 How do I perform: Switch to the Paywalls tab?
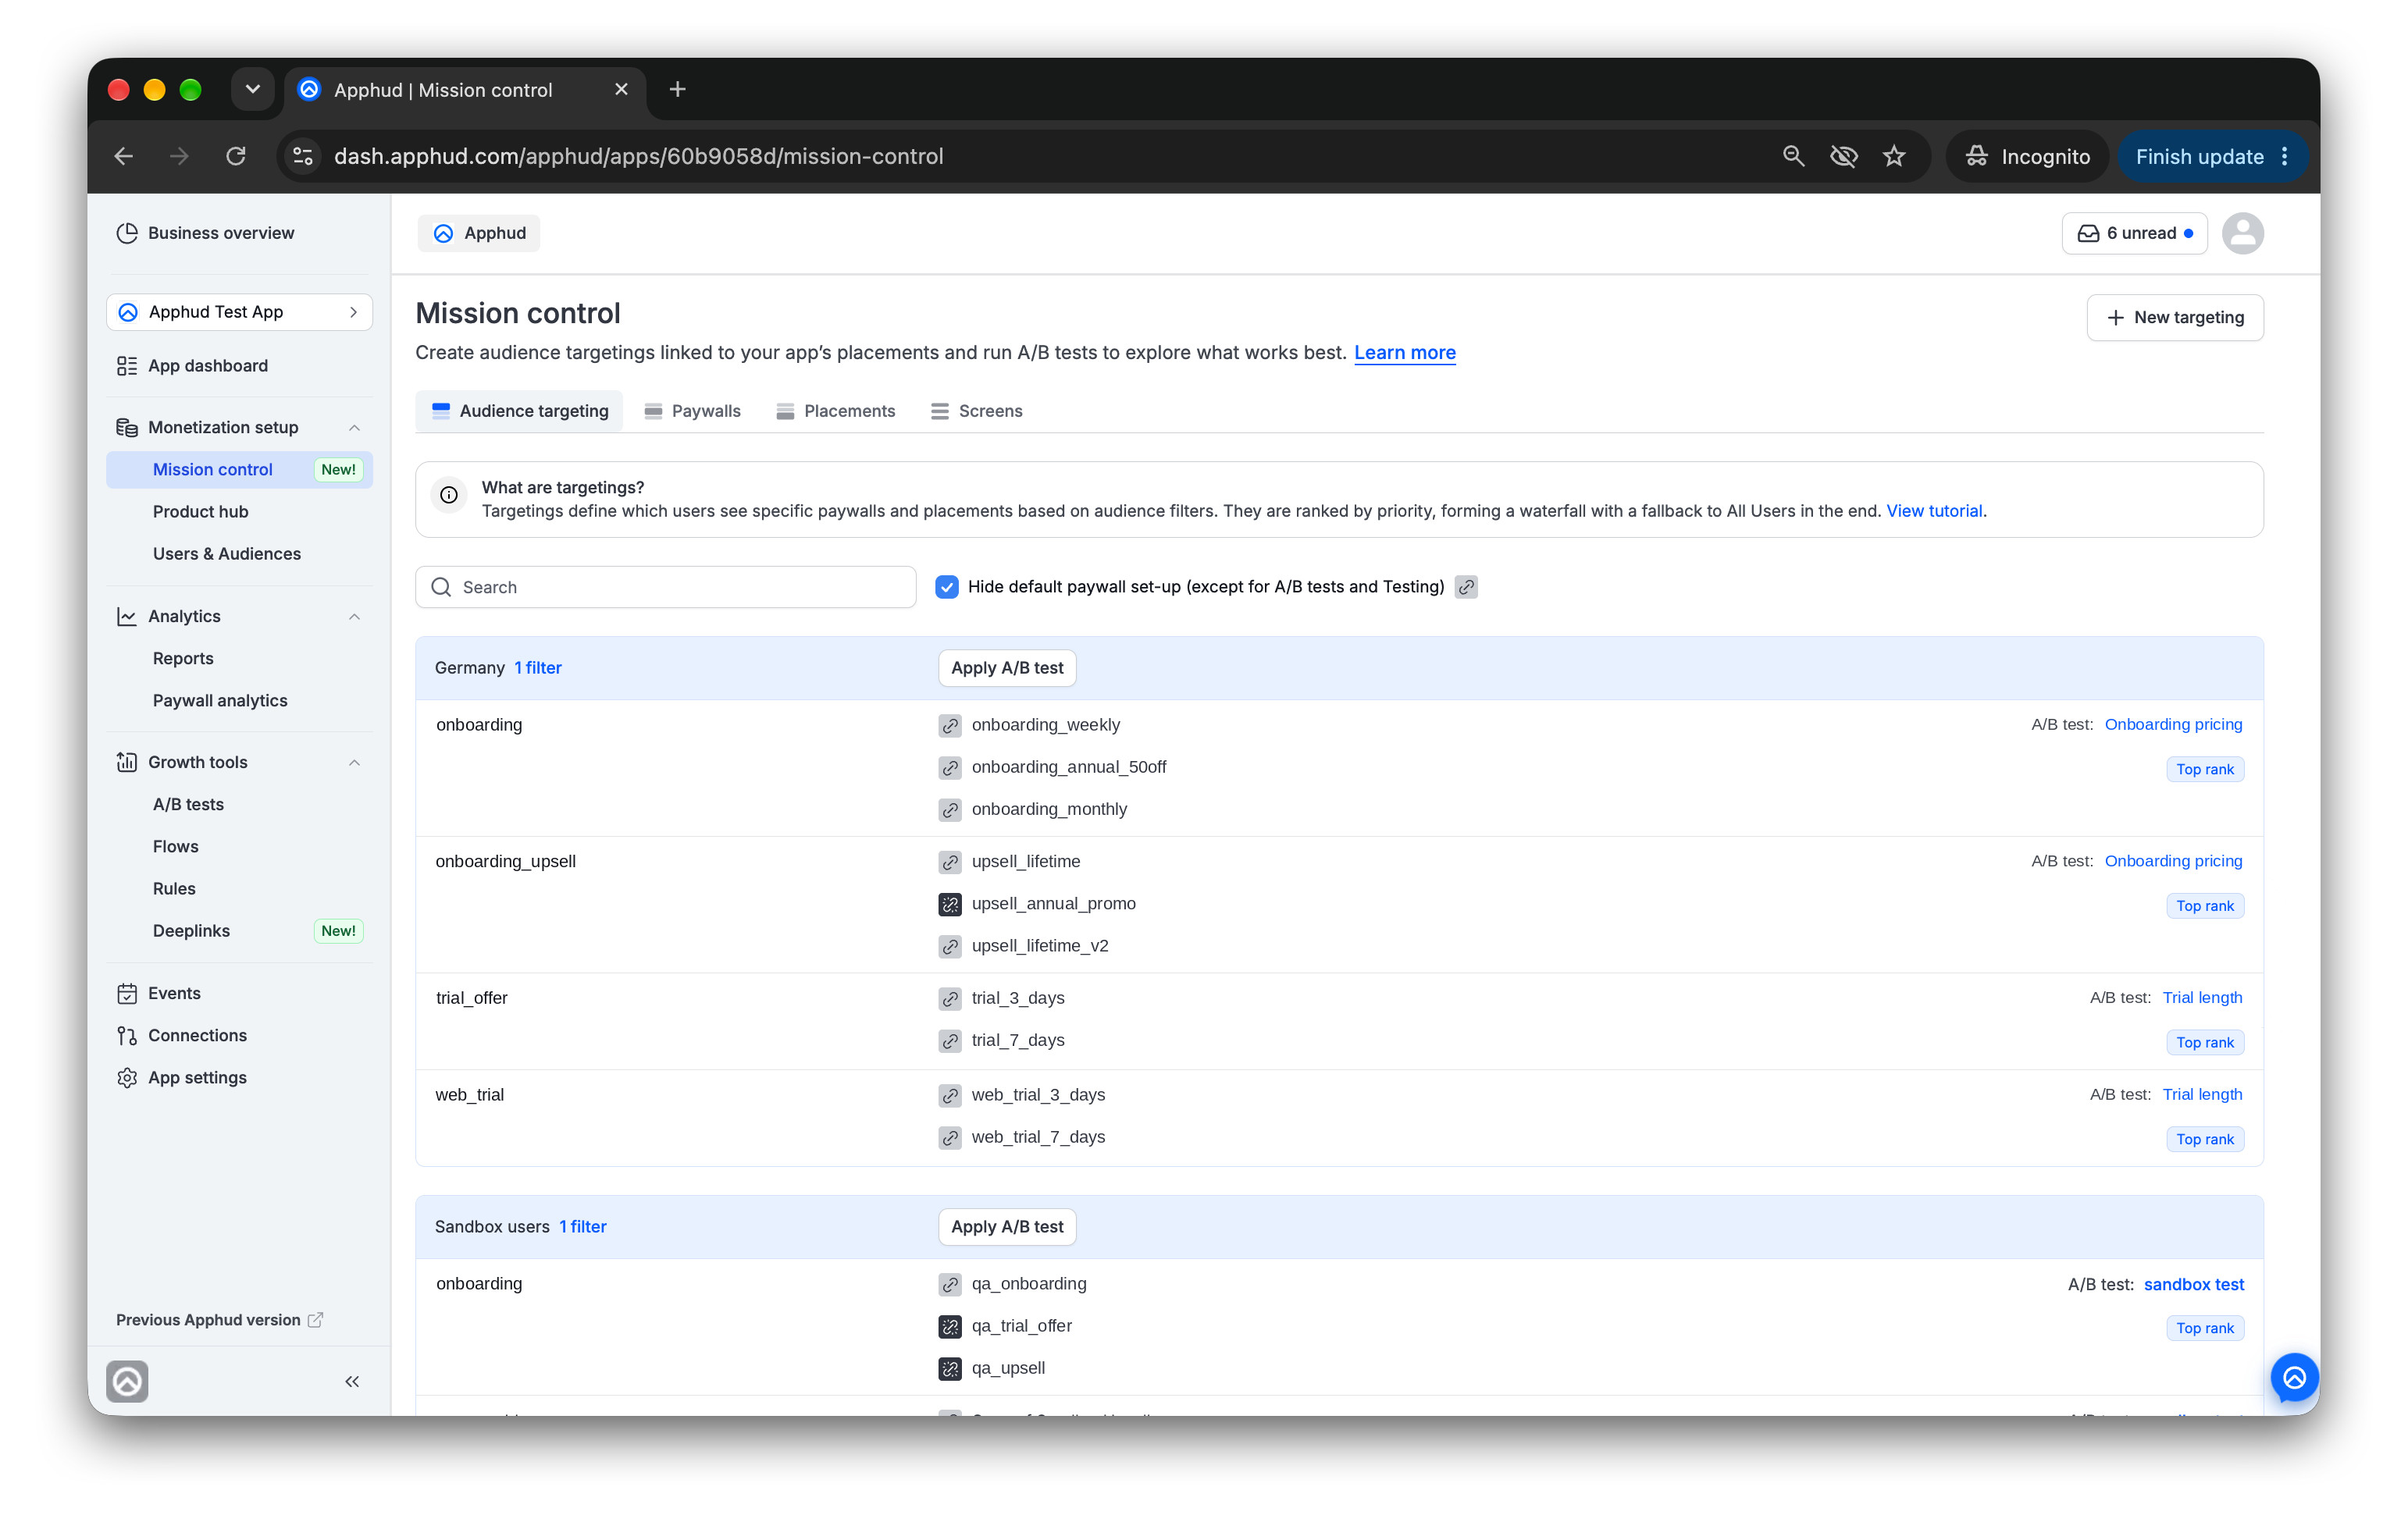point(693,411)
